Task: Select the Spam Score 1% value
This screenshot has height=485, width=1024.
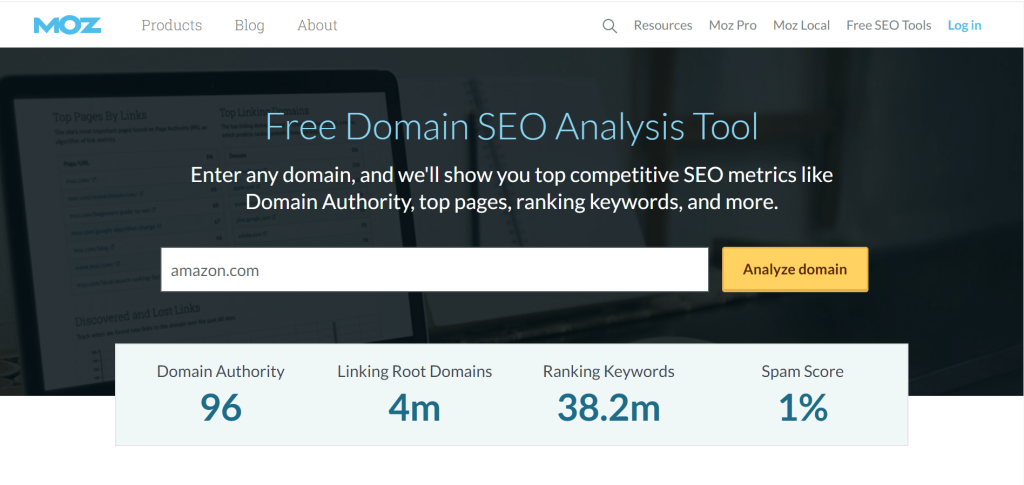Action: pos(802,408)
